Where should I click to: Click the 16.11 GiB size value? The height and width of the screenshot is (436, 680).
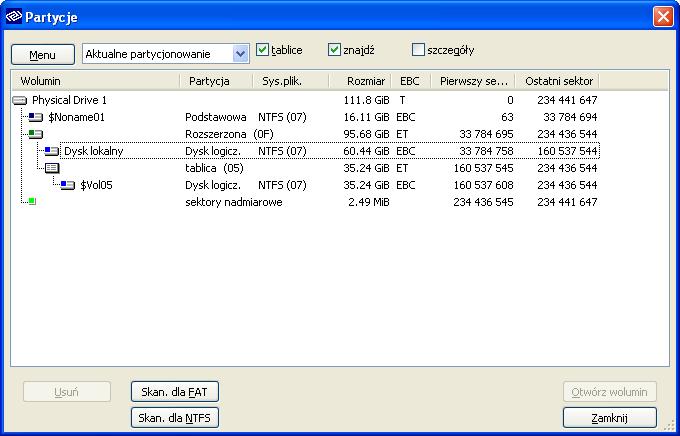(x=366, y=118)
